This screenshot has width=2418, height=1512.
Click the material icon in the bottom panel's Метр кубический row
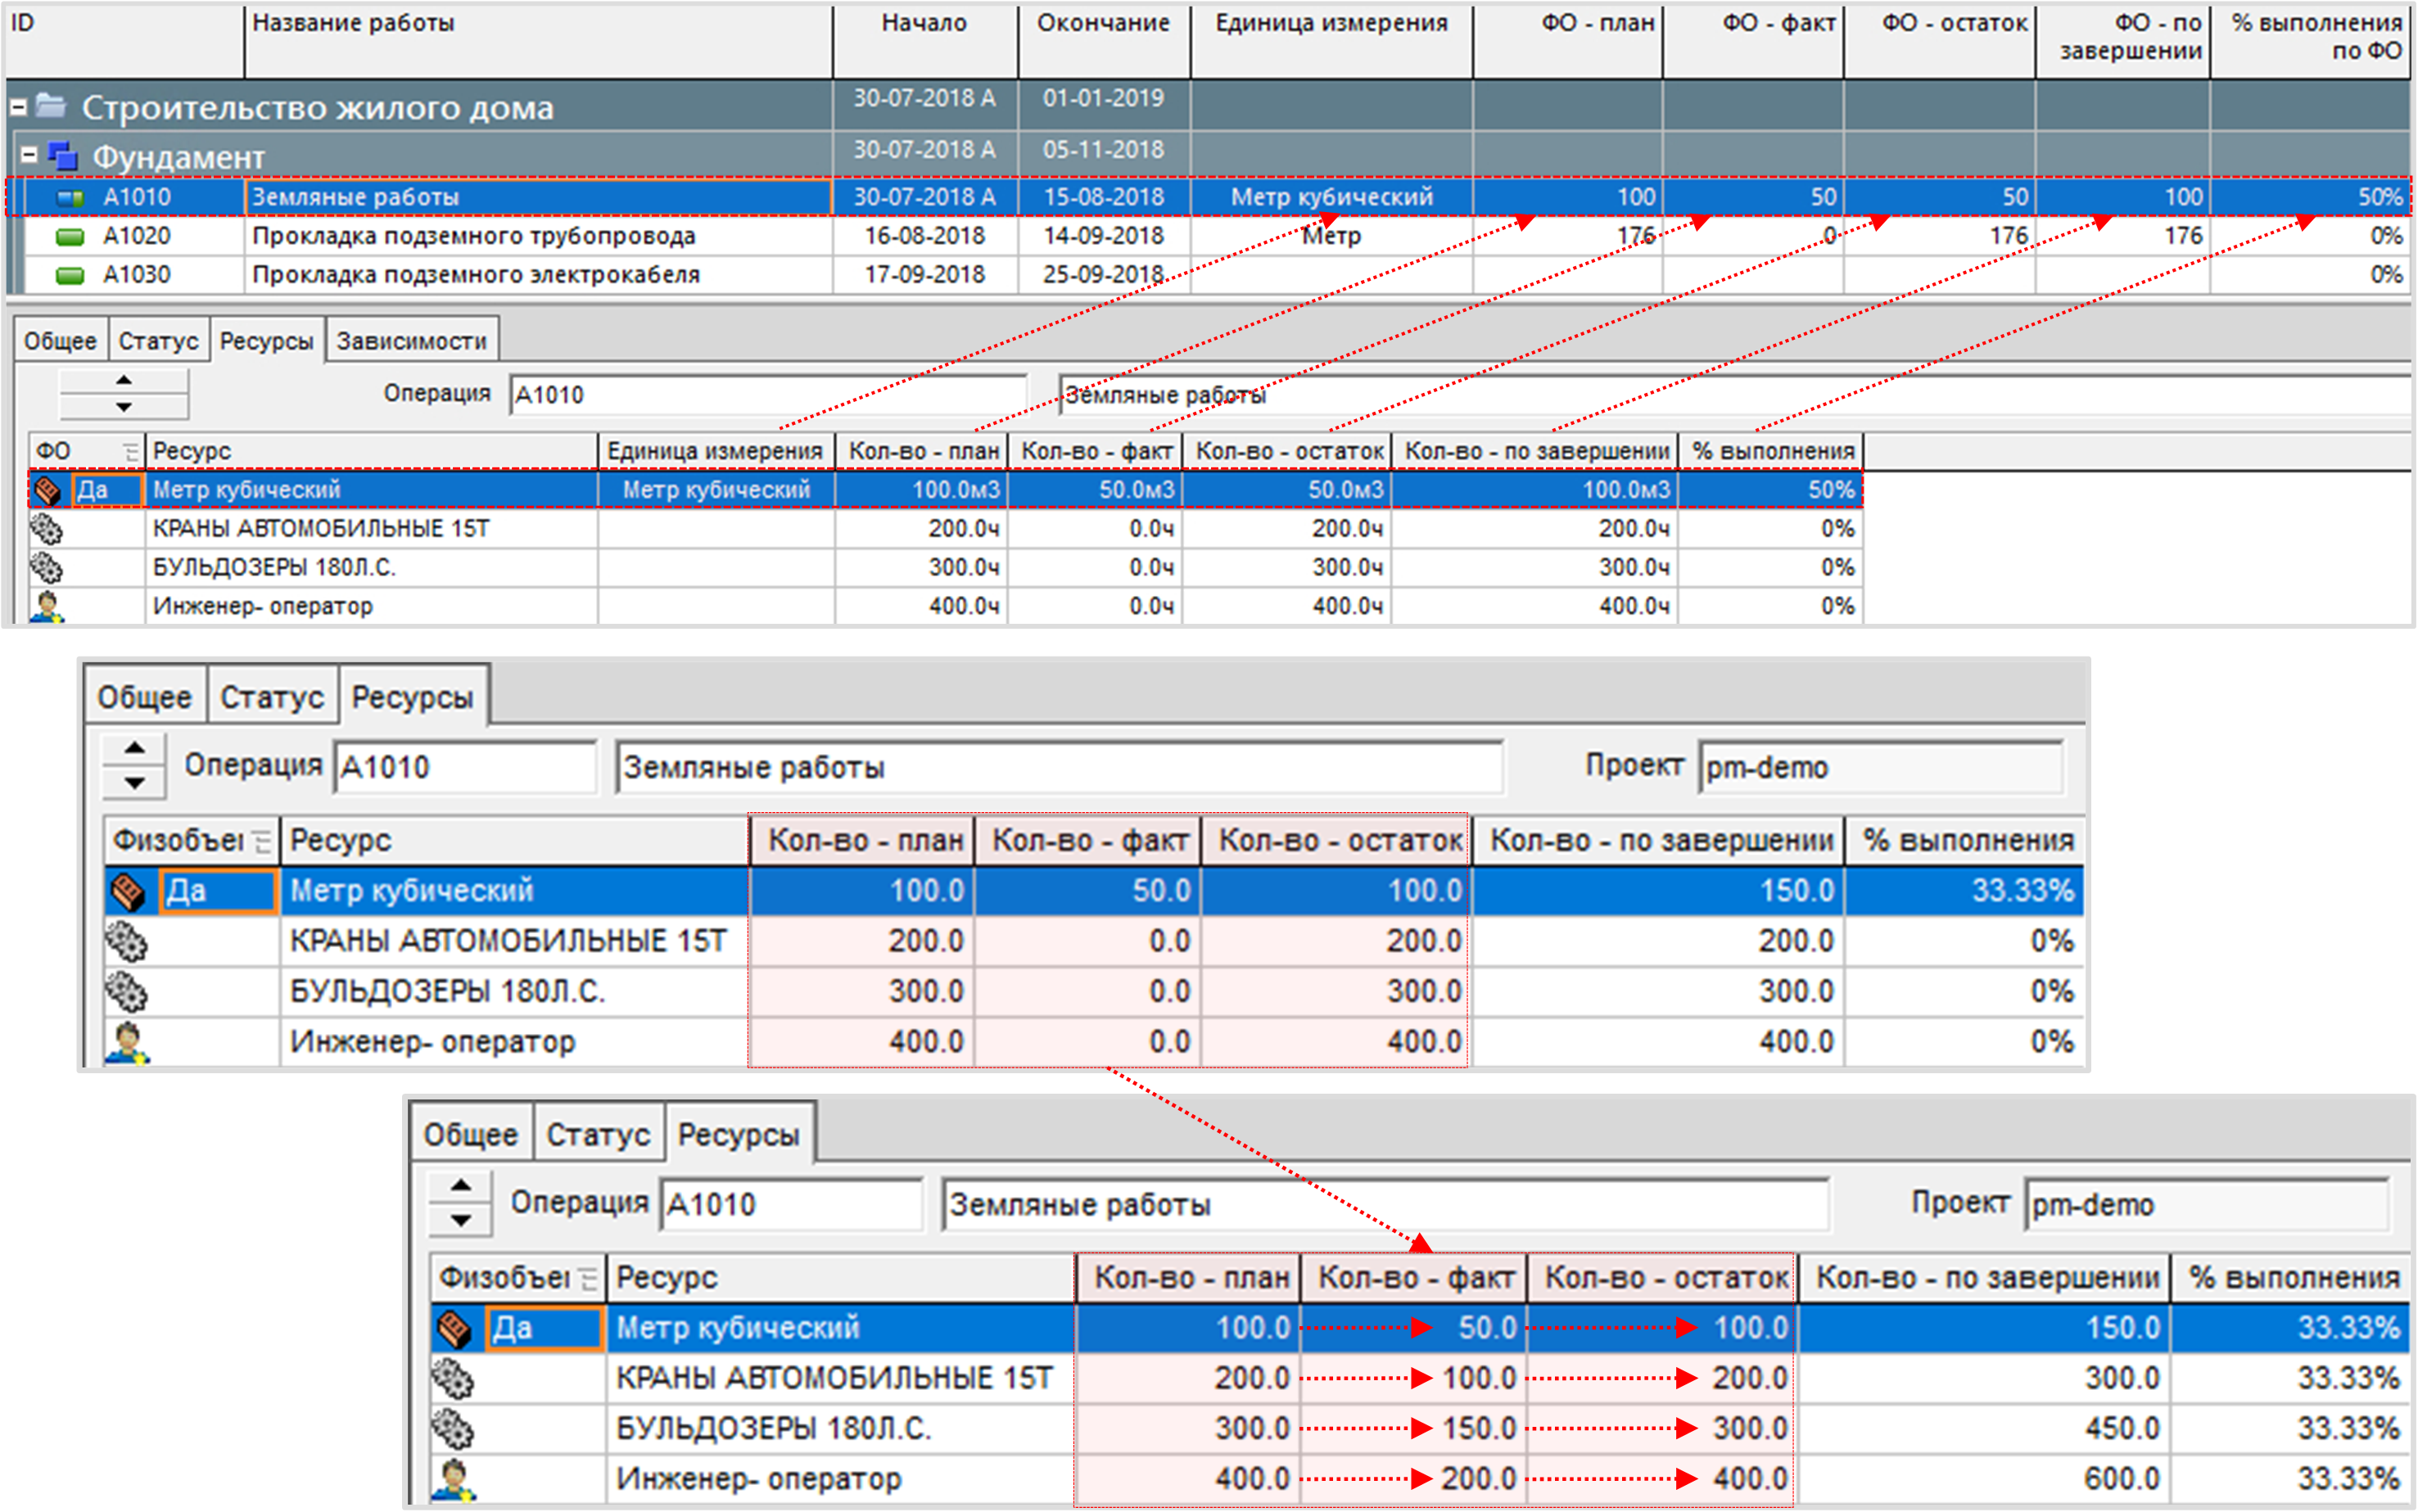click(454, 1328)
